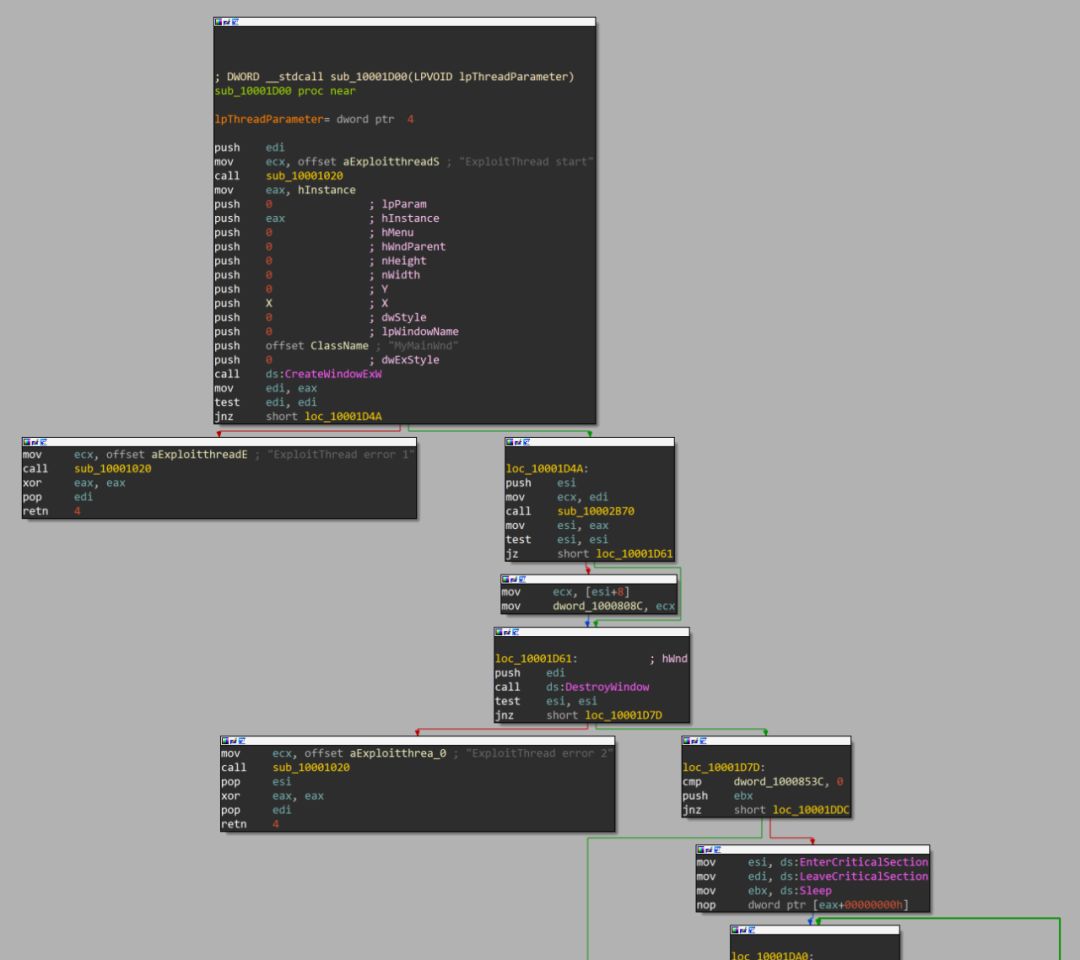Screen dimensions: 1080x960
Task: Click sub_10002B70 call target
Action: click(x=595, y=511)
